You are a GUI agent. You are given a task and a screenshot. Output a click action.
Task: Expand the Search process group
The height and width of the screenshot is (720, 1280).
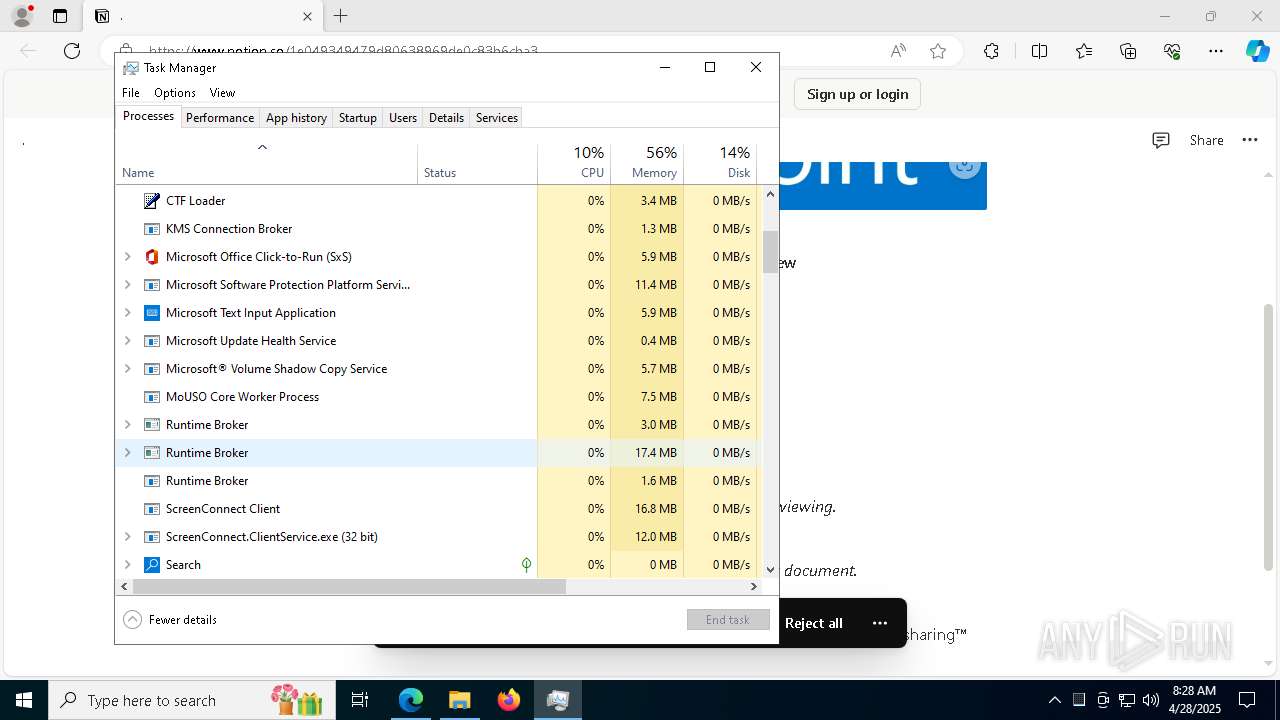click(x=127, y=565)
